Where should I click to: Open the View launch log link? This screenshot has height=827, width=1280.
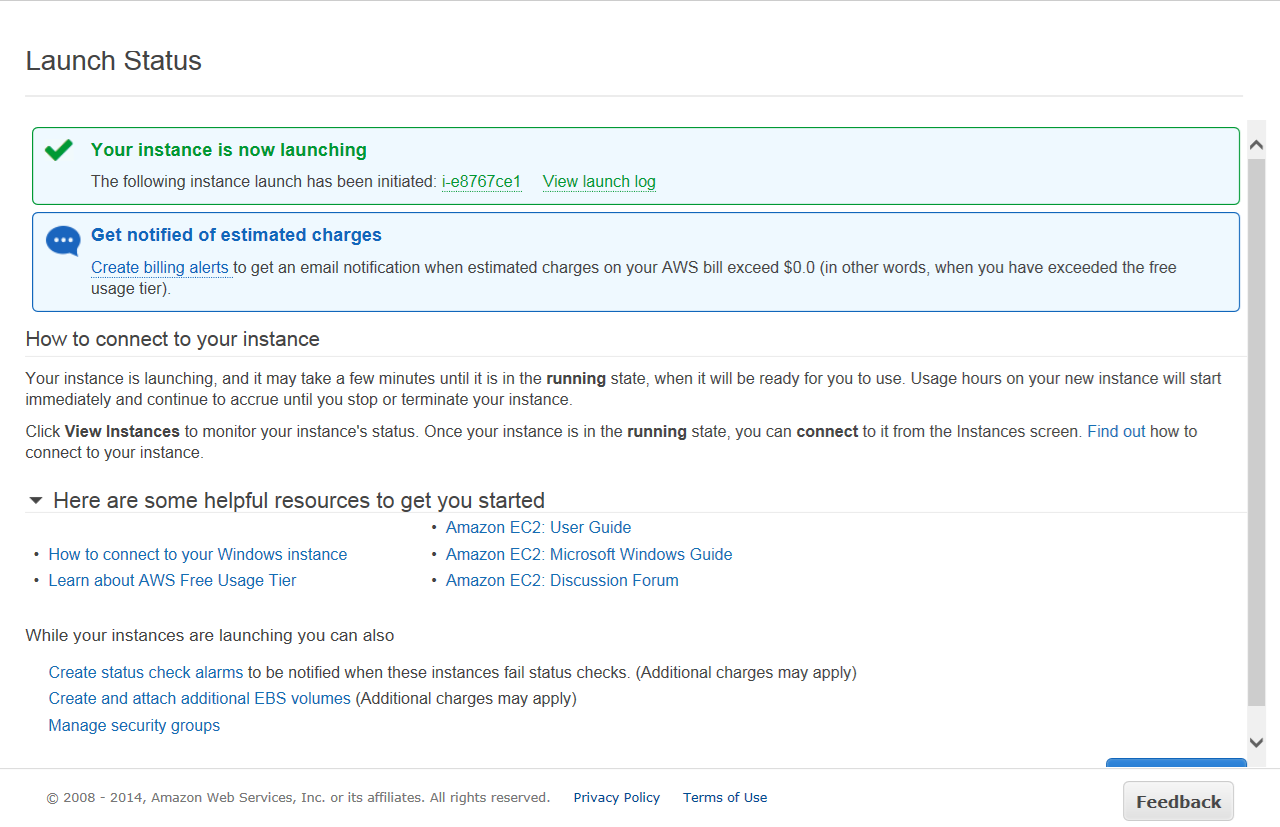coord(599,181)
